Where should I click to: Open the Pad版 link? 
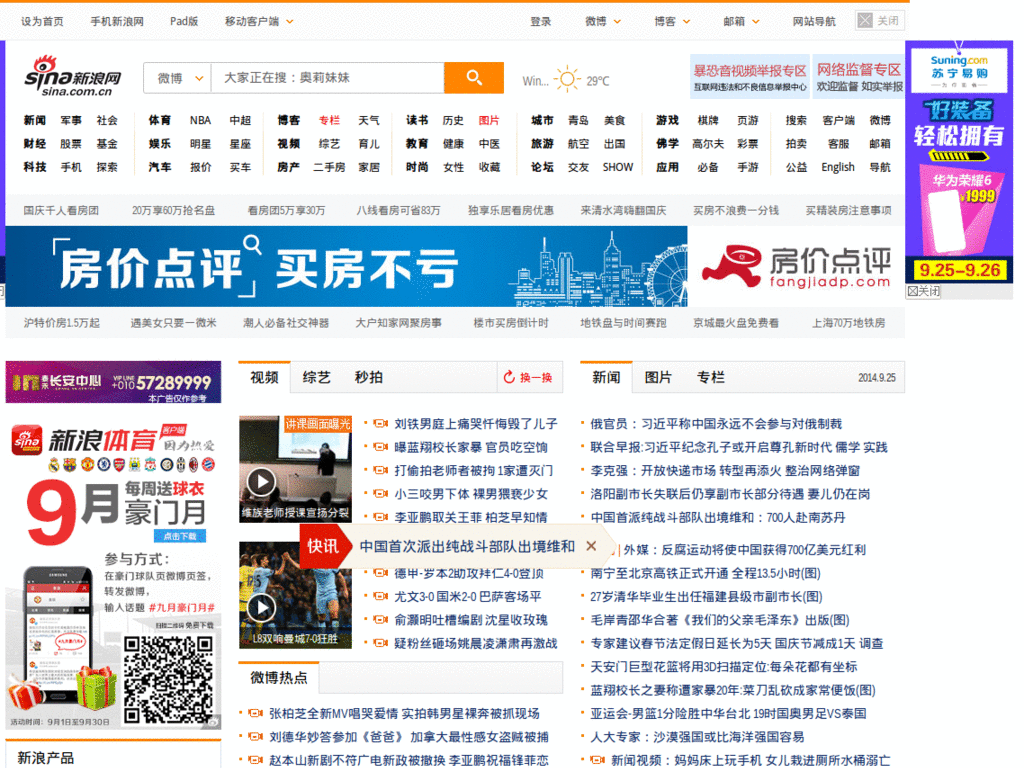pyautogui.click(x=184, y=22)
